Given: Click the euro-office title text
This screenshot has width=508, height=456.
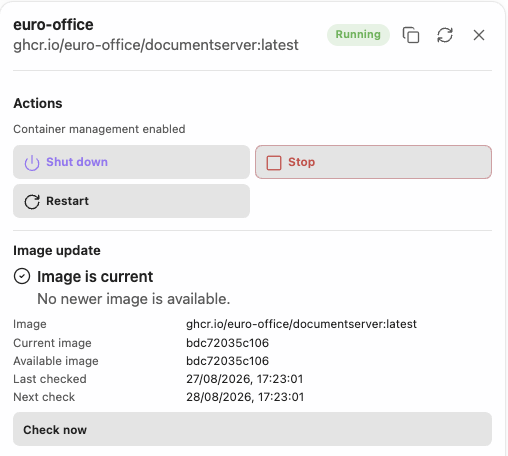Looking at the screenshot, I should click(53, 25).
